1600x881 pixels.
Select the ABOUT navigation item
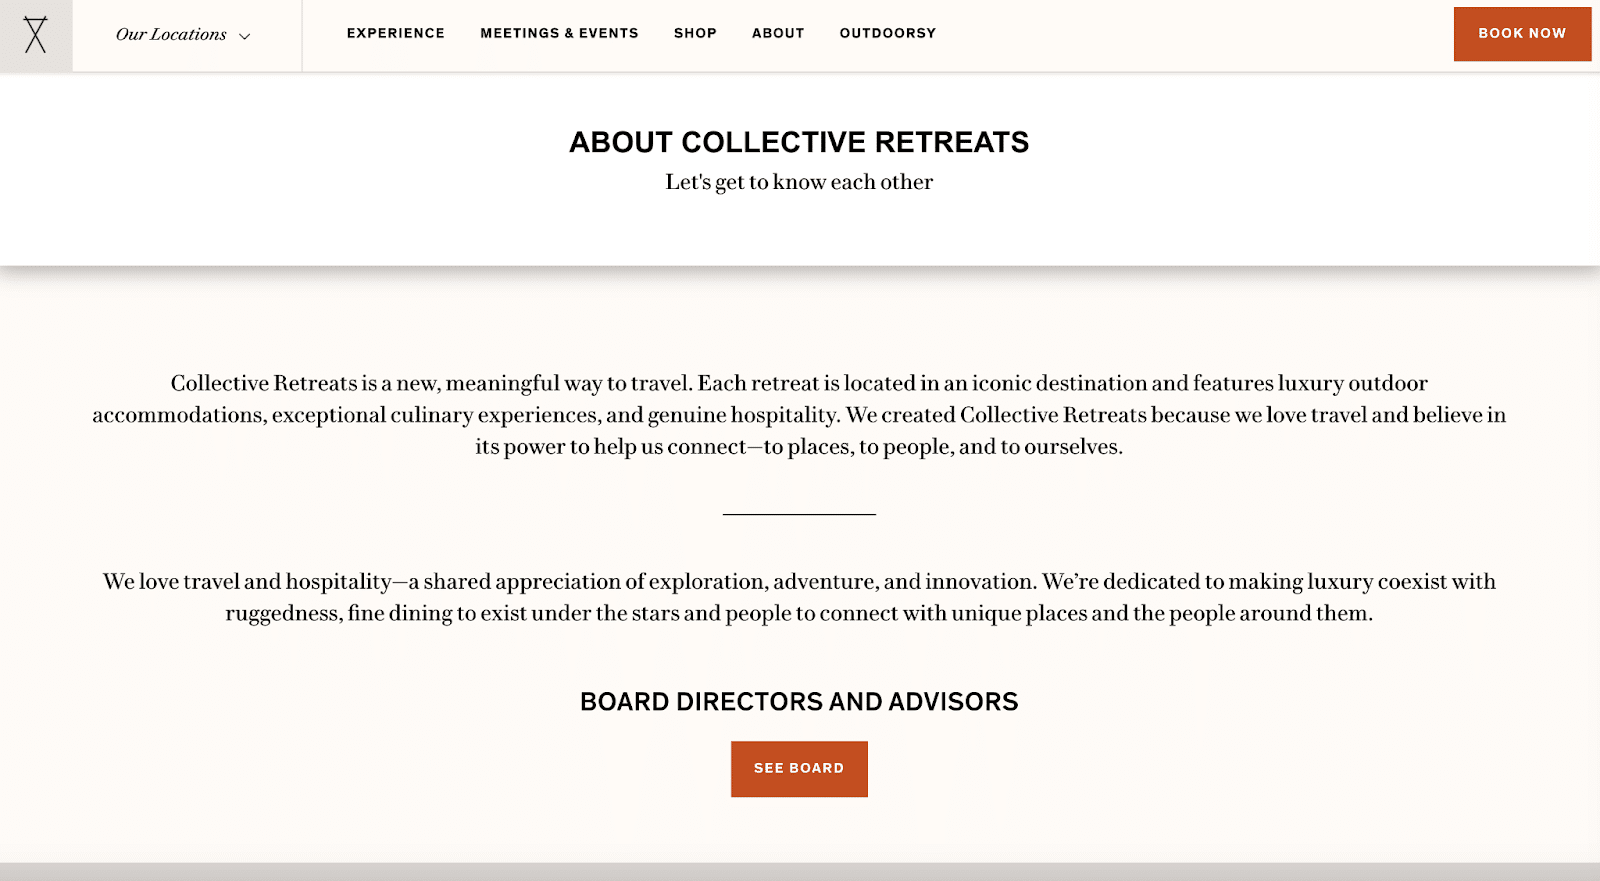777,33
